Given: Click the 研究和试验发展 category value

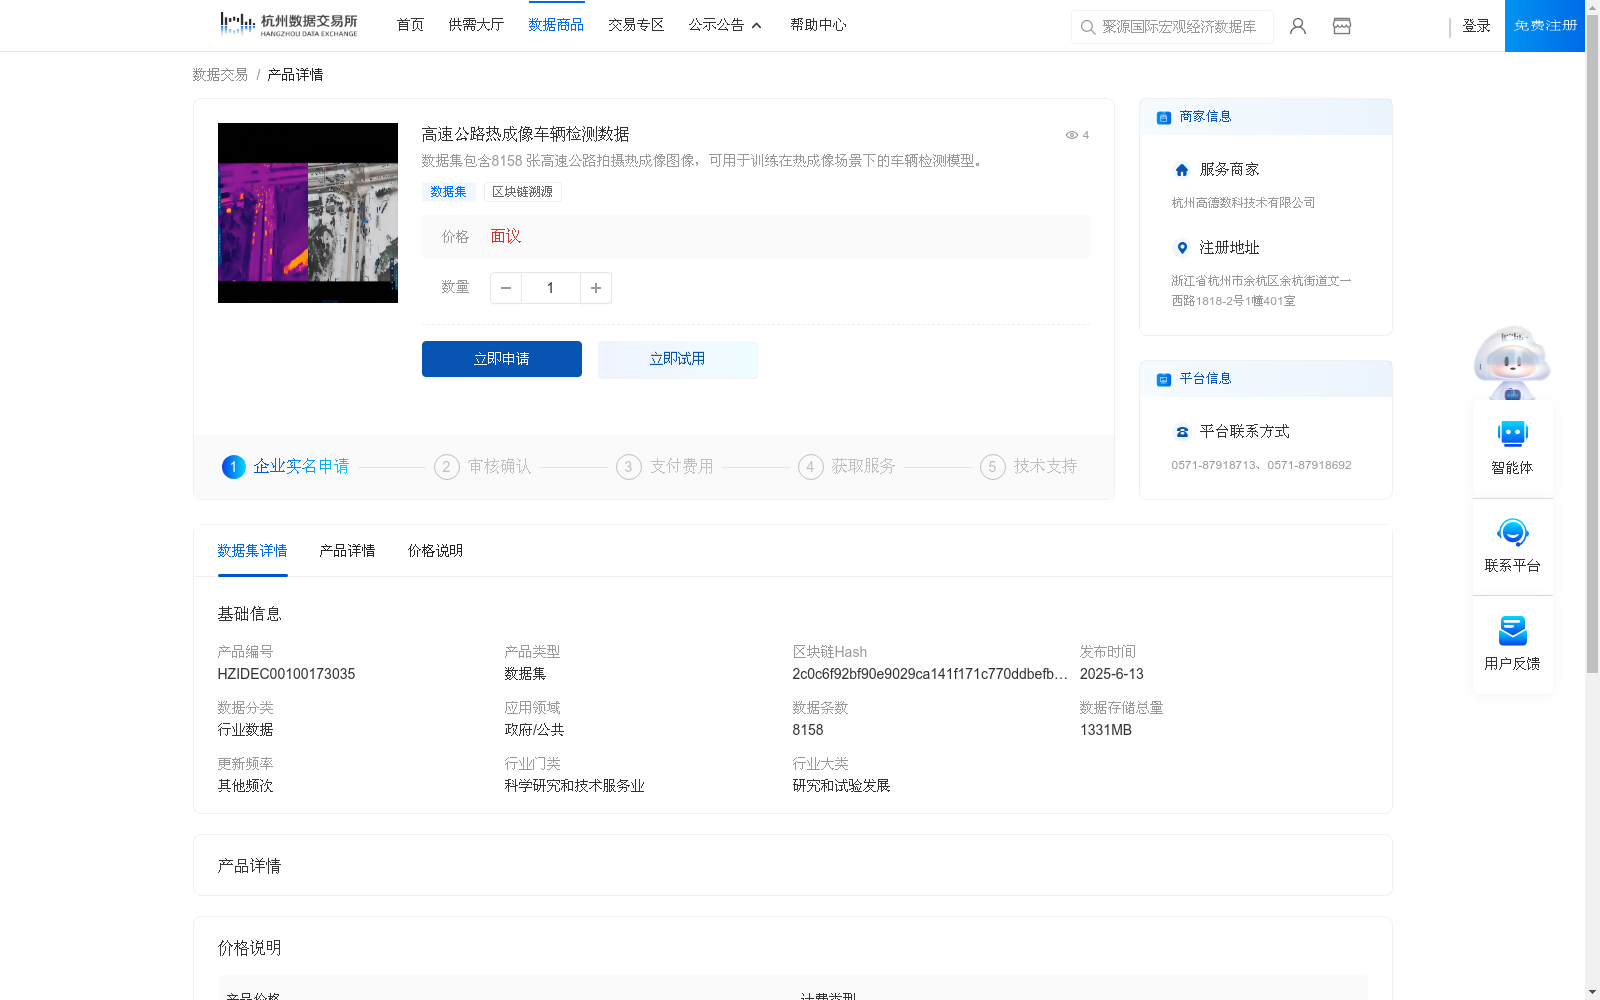Looking at the screenshot, I should point(841,786).
